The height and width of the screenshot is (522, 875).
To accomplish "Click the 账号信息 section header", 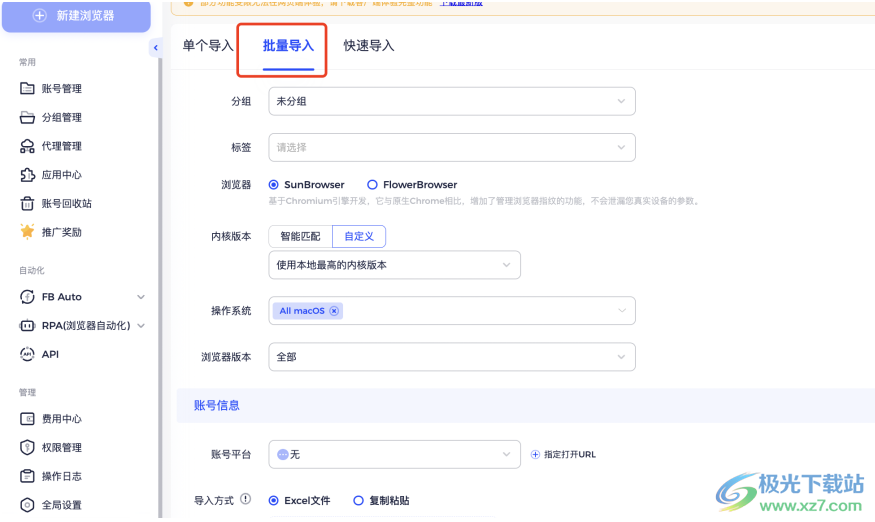I will (217, 405).
